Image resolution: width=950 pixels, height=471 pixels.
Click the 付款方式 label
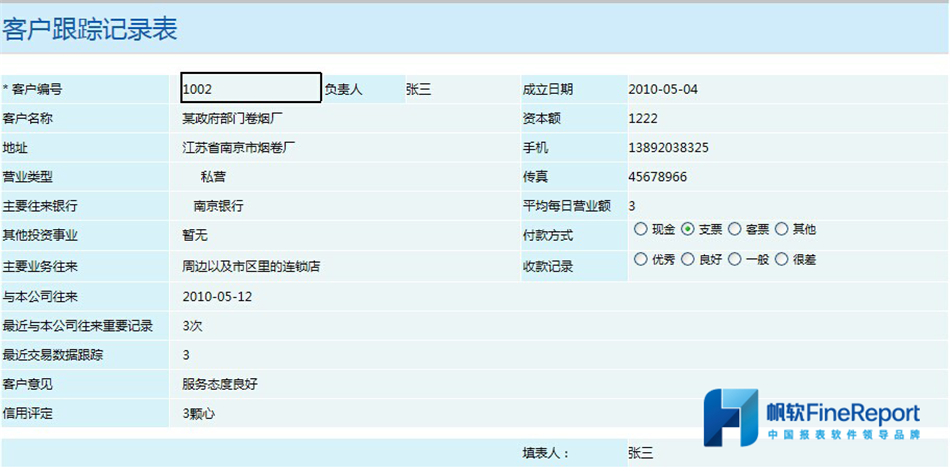click(x=548, y=236)
